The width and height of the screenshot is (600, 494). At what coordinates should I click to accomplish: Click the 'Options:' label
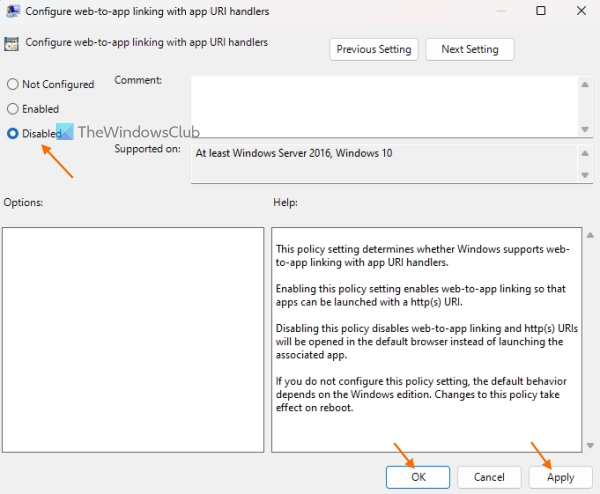click(x=23, y=202)
